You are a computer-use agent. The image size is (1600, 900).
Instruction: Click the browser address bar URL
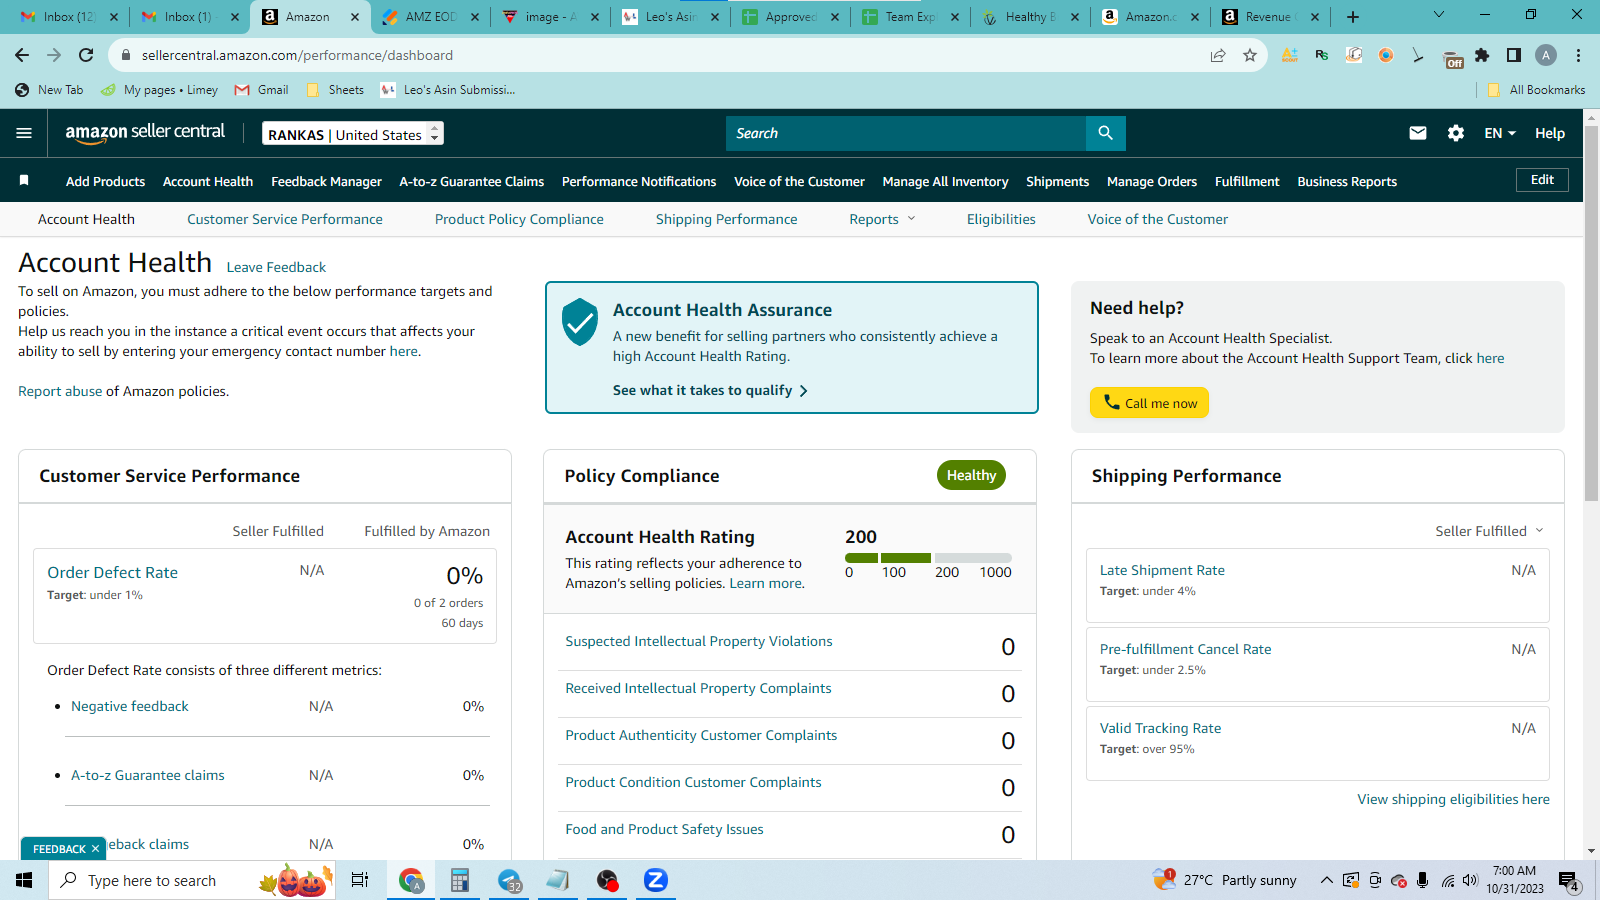point(297,55)
